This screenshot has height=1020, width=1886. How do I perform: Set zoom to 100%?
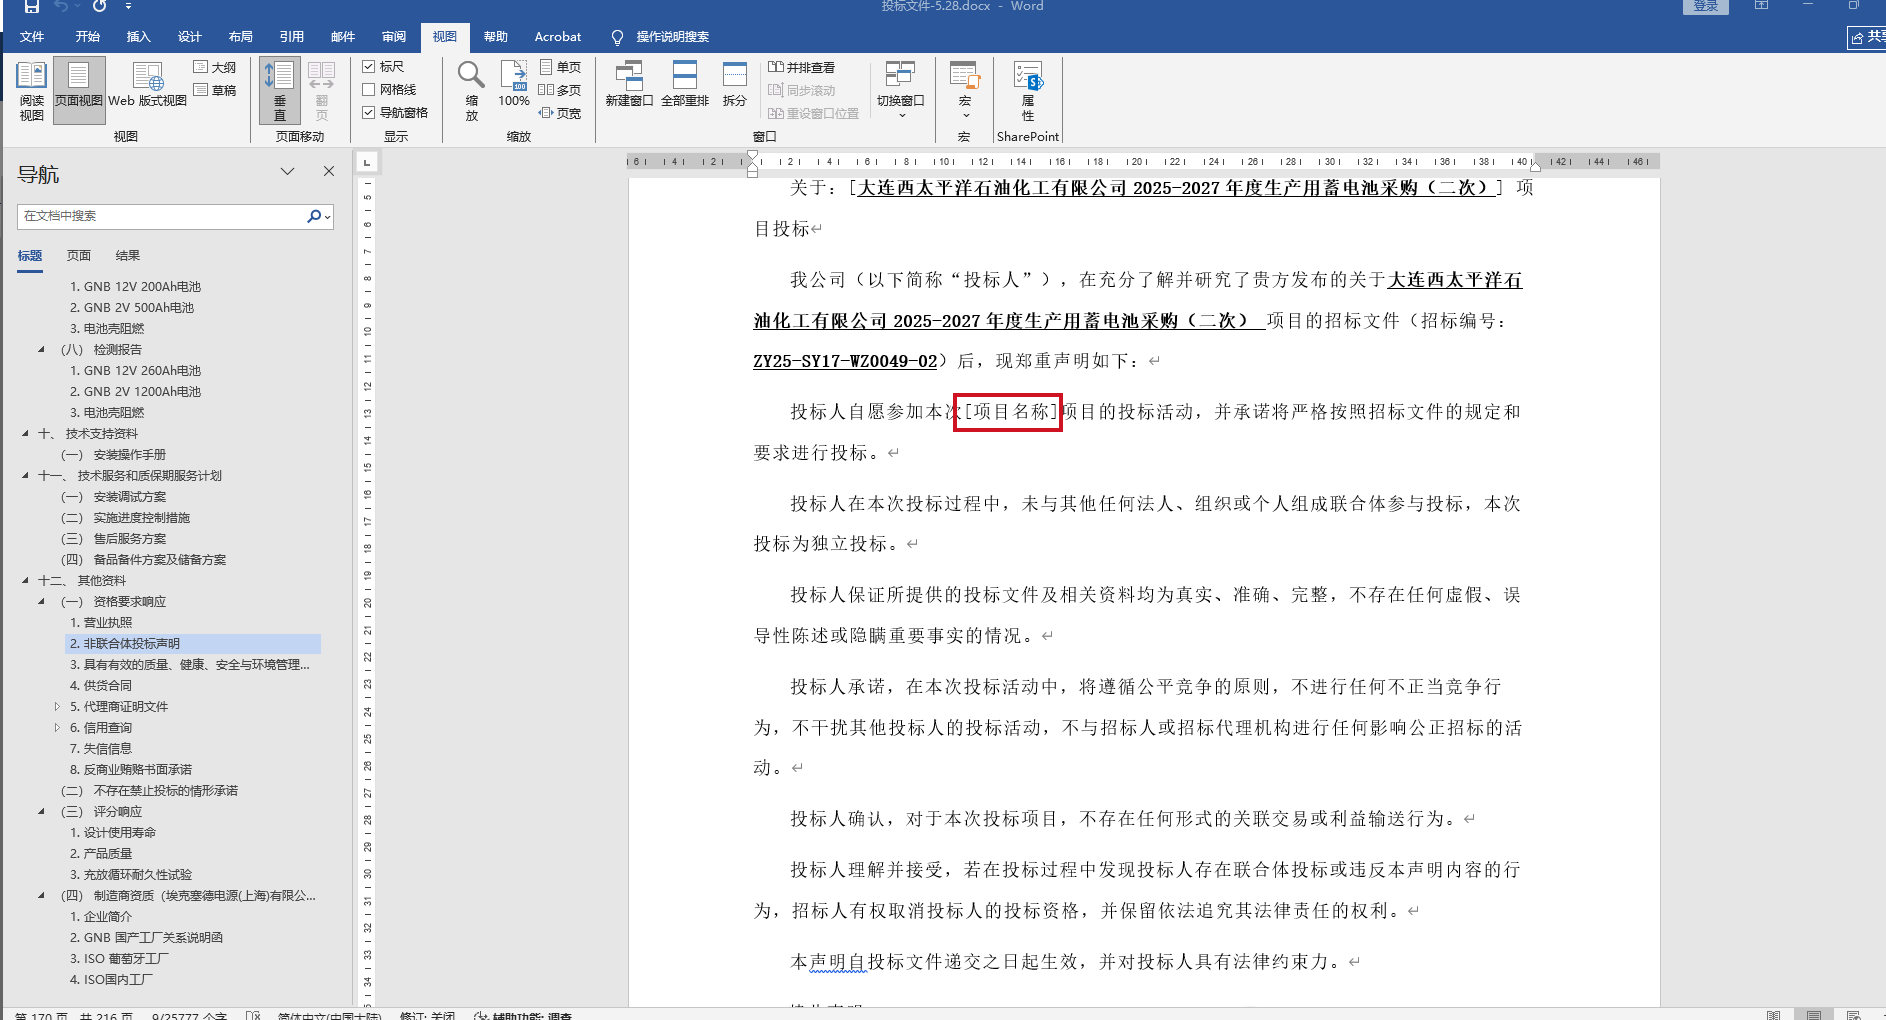[x=514, y=85]
